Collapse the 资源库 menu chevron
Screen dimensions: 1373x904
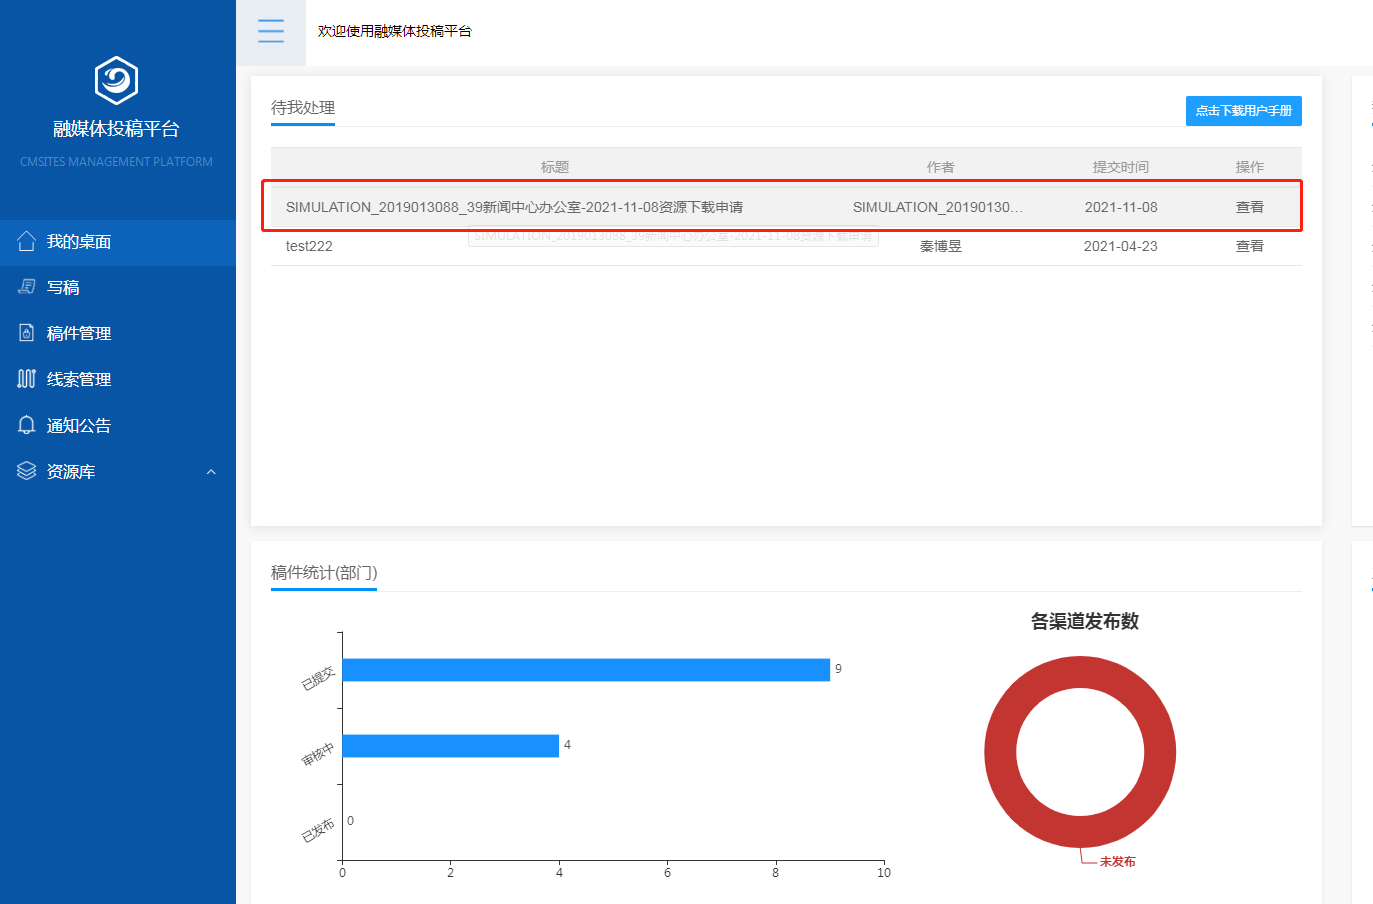click(211, 472)
